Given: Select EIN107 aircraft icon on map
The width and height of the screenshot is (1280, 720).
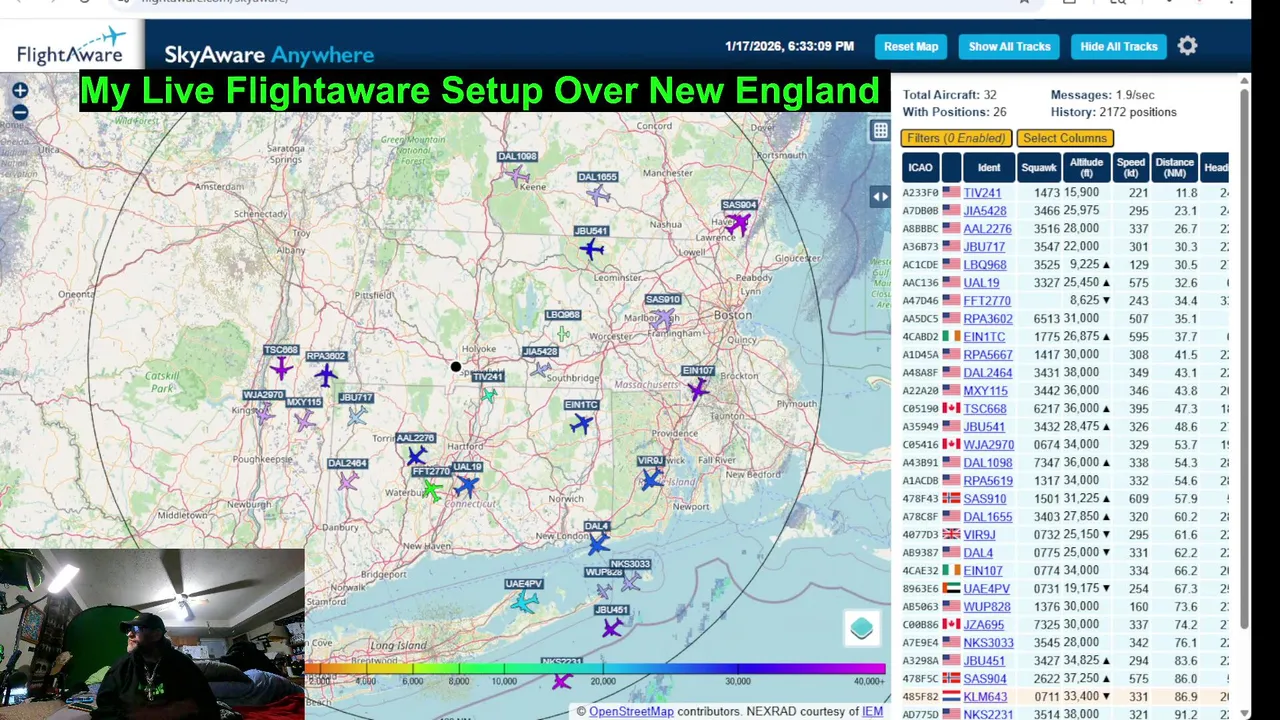Looking at the screenshot, I should click(697, 389).
